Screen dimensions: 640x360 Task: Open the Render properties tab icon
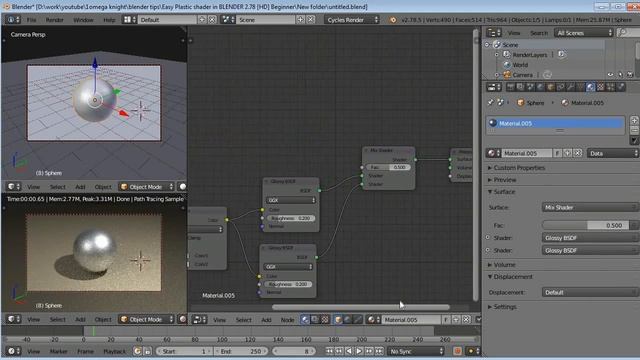511,87
